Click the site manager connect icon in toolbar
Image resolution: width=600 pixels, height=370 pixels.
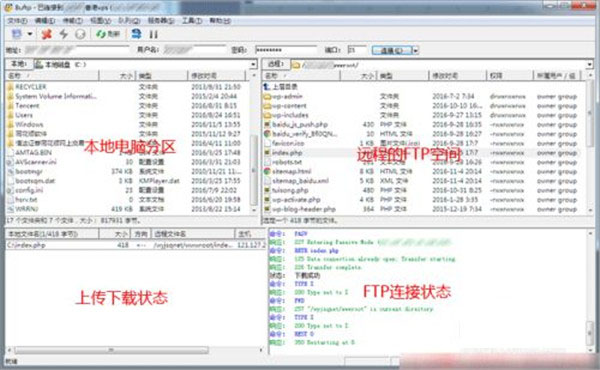(17, 34)
